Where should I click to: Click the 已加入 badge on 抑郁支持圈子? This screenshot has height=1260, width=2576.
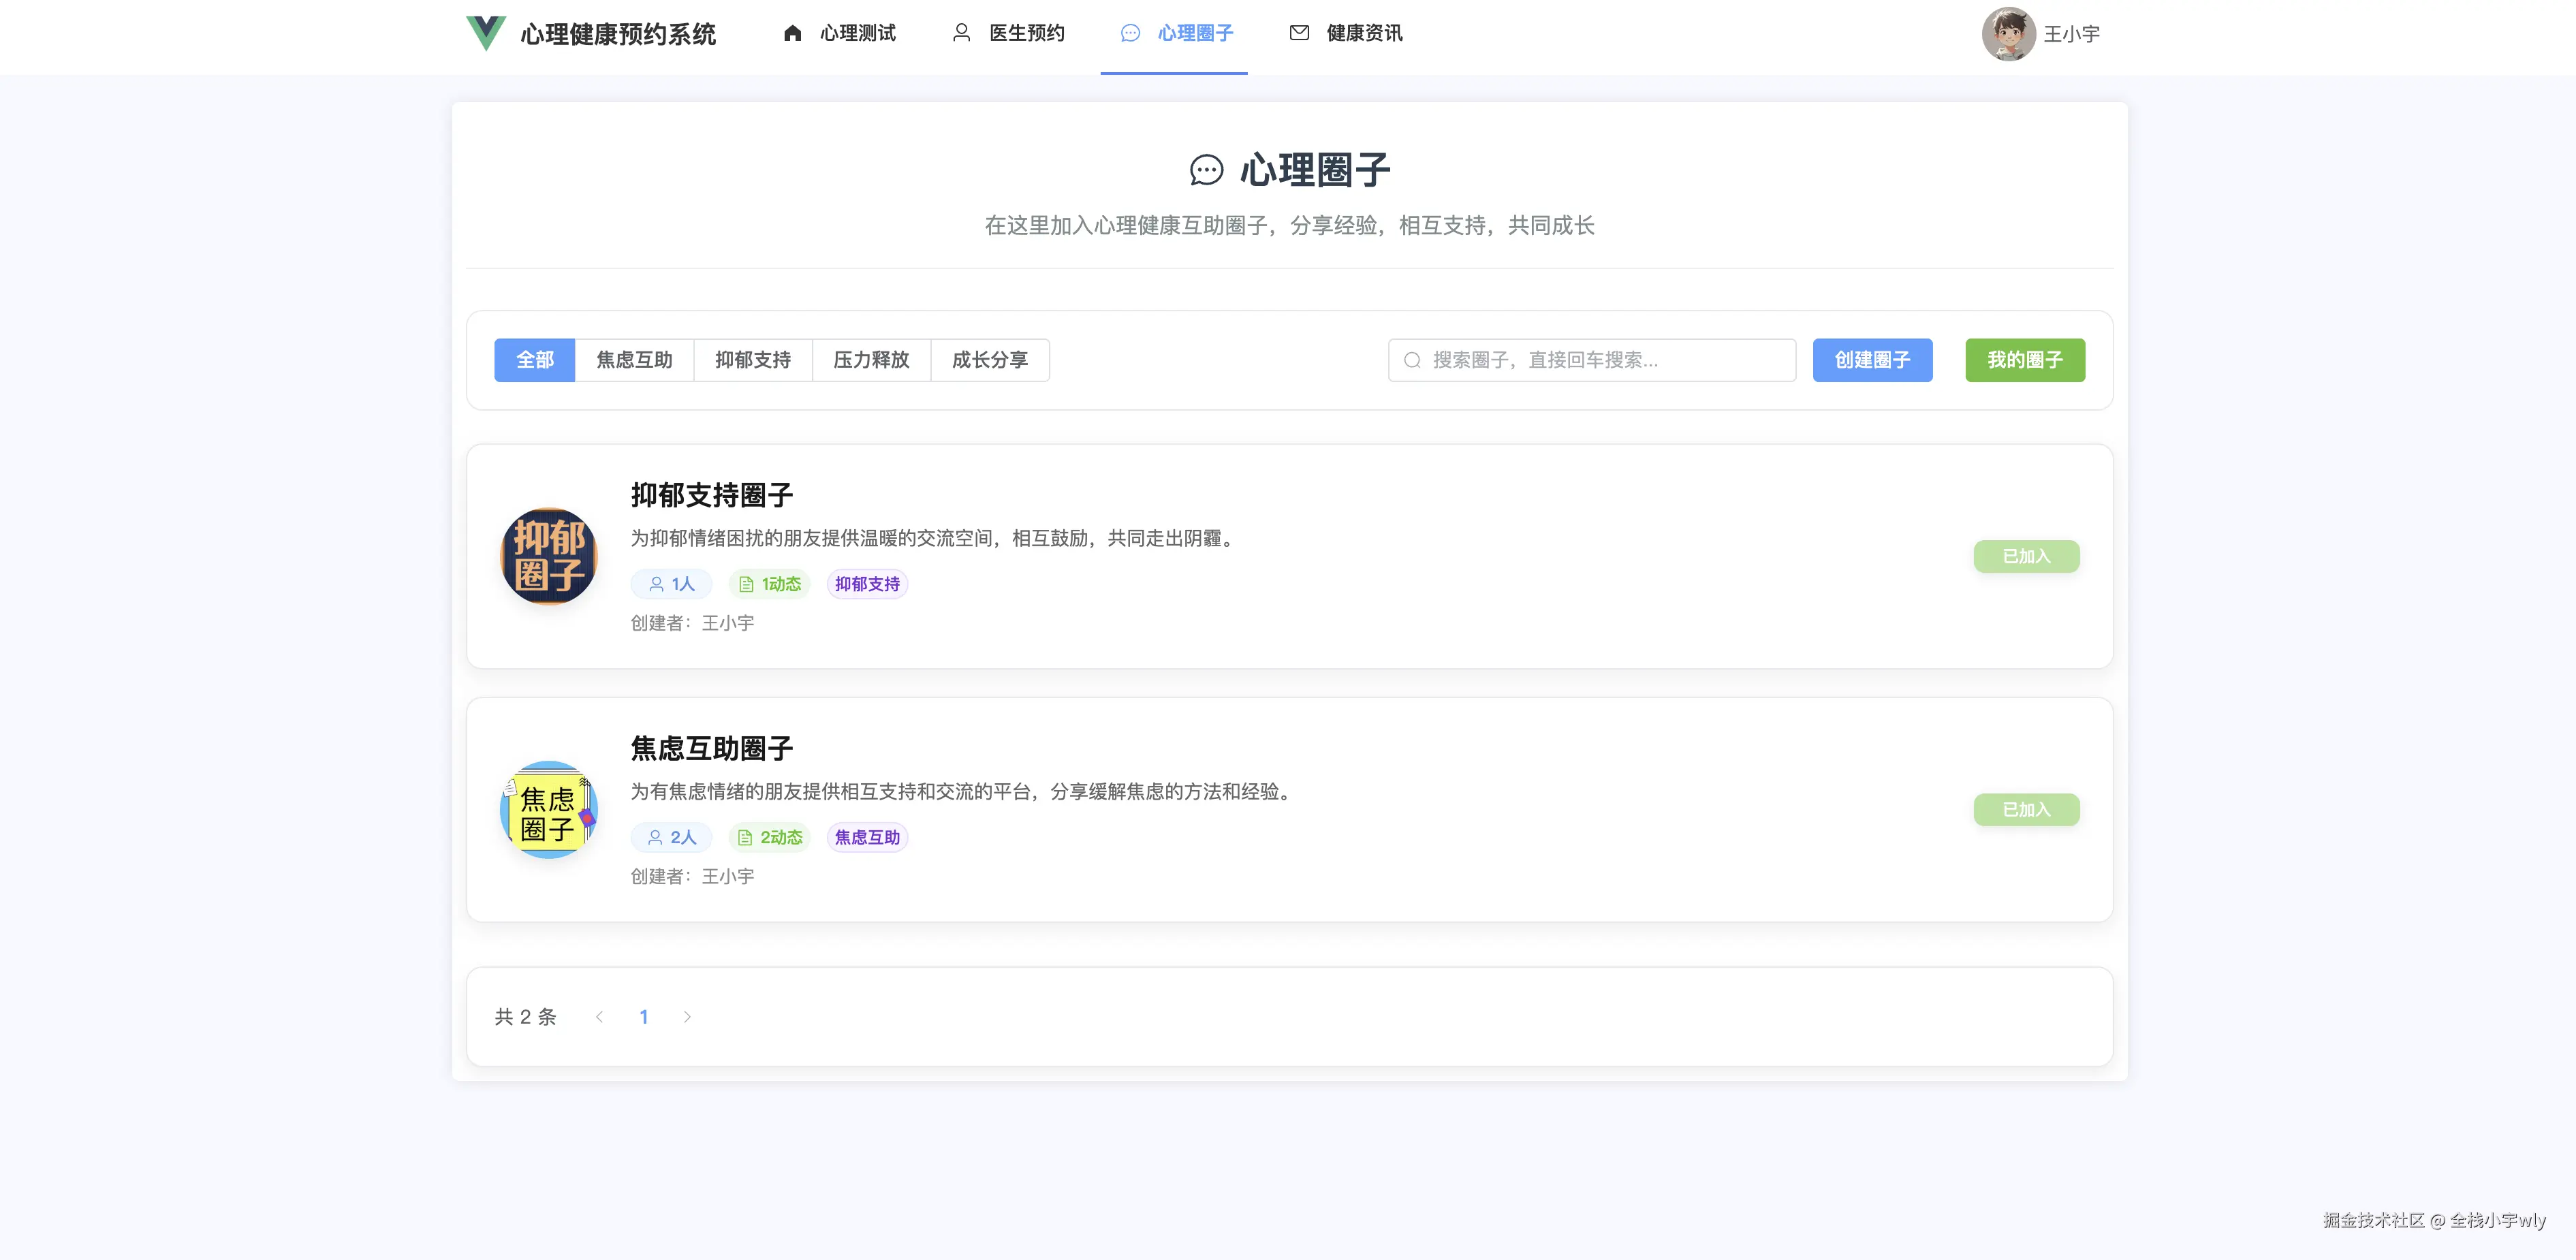tap(2026, 556)
